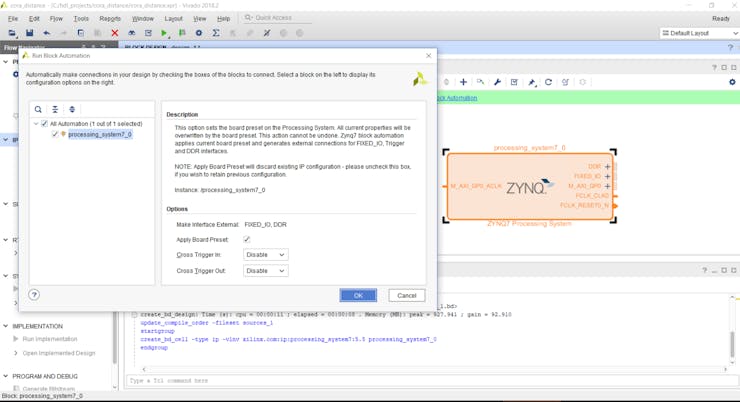Screen dimensions: 740x402
Task: Toggle the Apply Board Preset checkbox
Action: [x=247, y=239]
